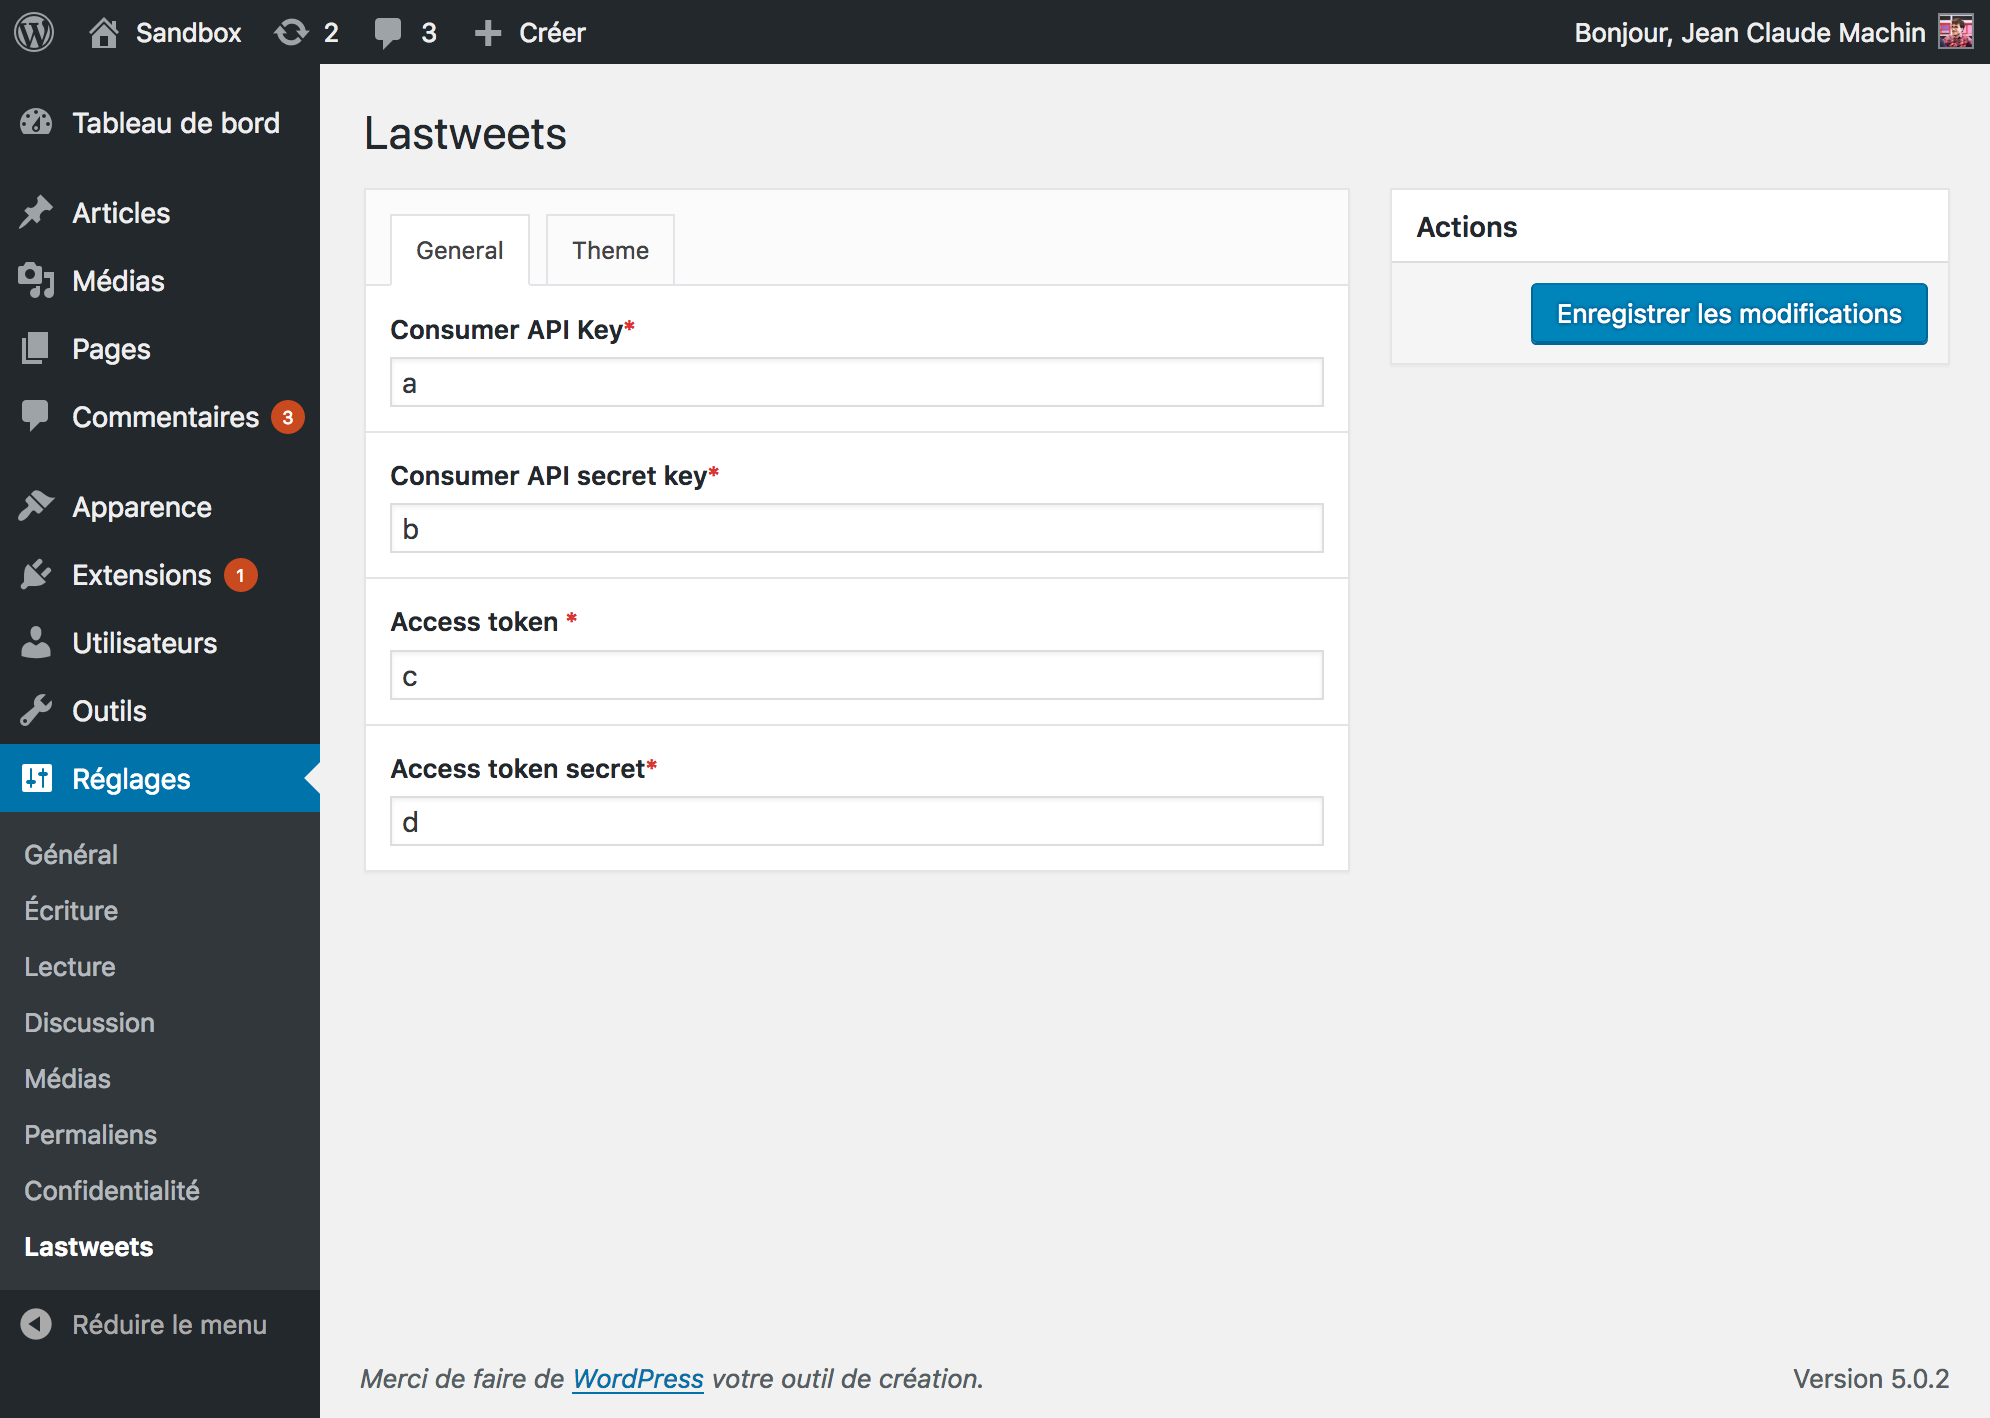The width and height of the screenshot is (1990, 1418).
Task: Click the updates refresh icon
Action: [x=291, y=32]
